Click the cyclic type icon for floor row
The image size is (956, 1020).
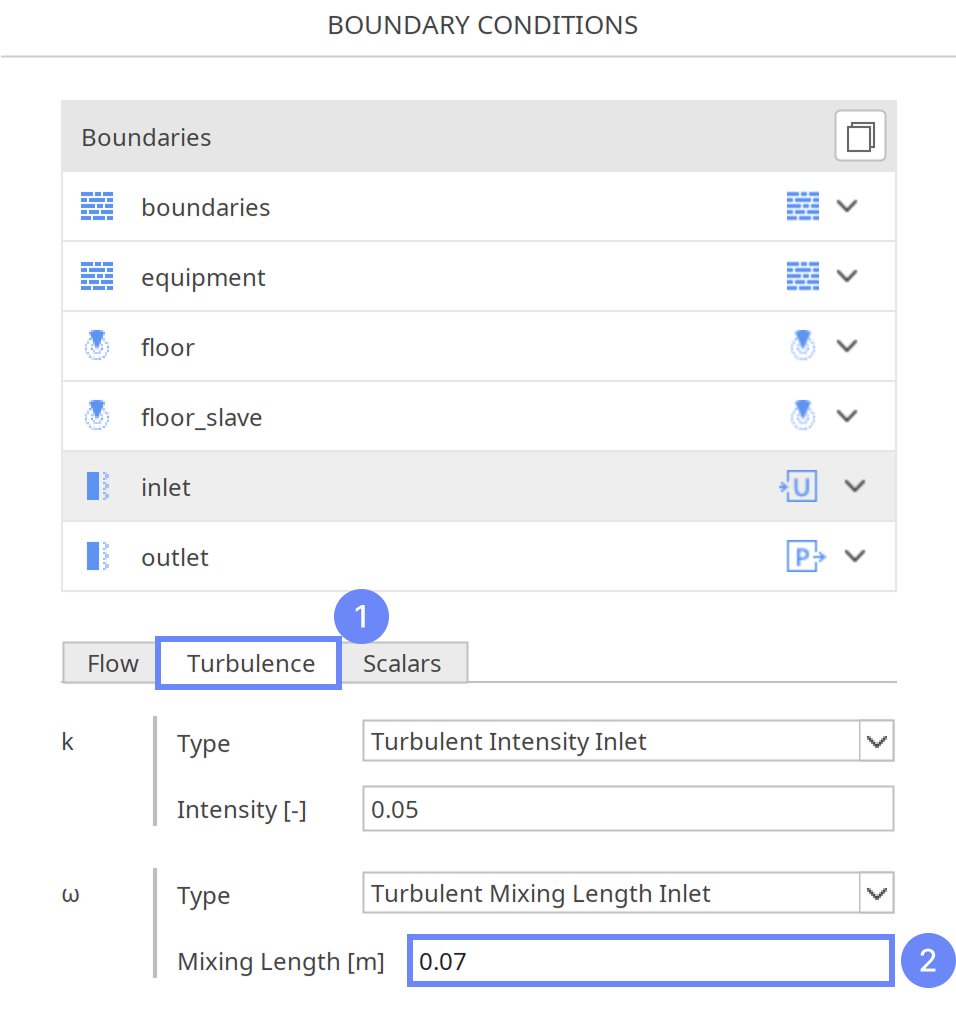pos(802,346)
